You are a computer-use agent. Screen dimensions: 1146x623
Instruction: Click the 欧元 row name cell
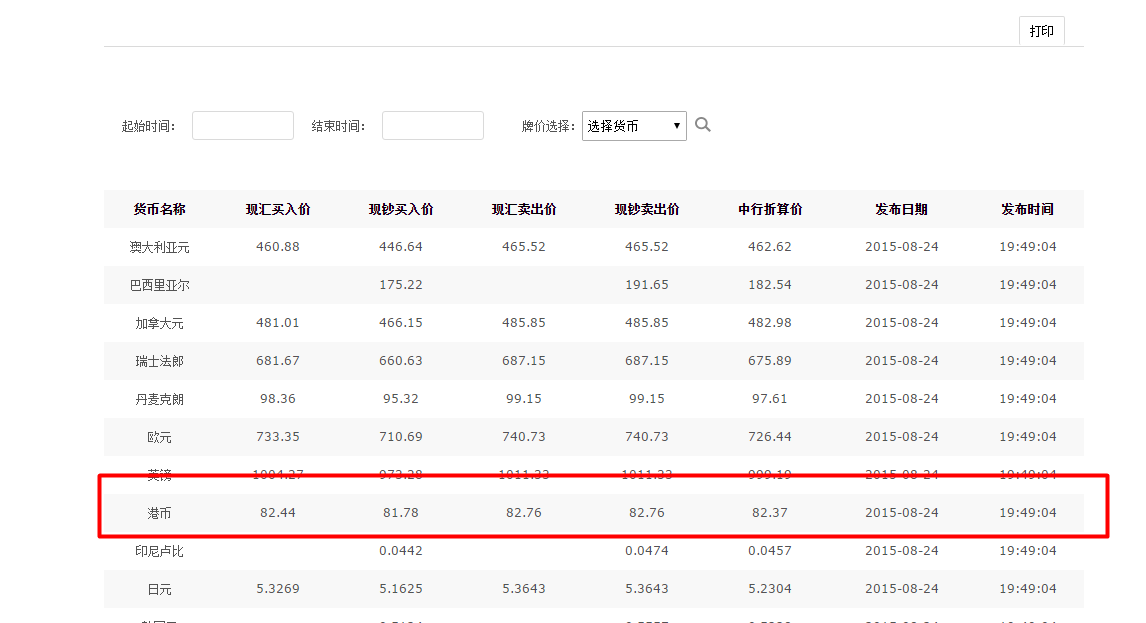(159, 437)
